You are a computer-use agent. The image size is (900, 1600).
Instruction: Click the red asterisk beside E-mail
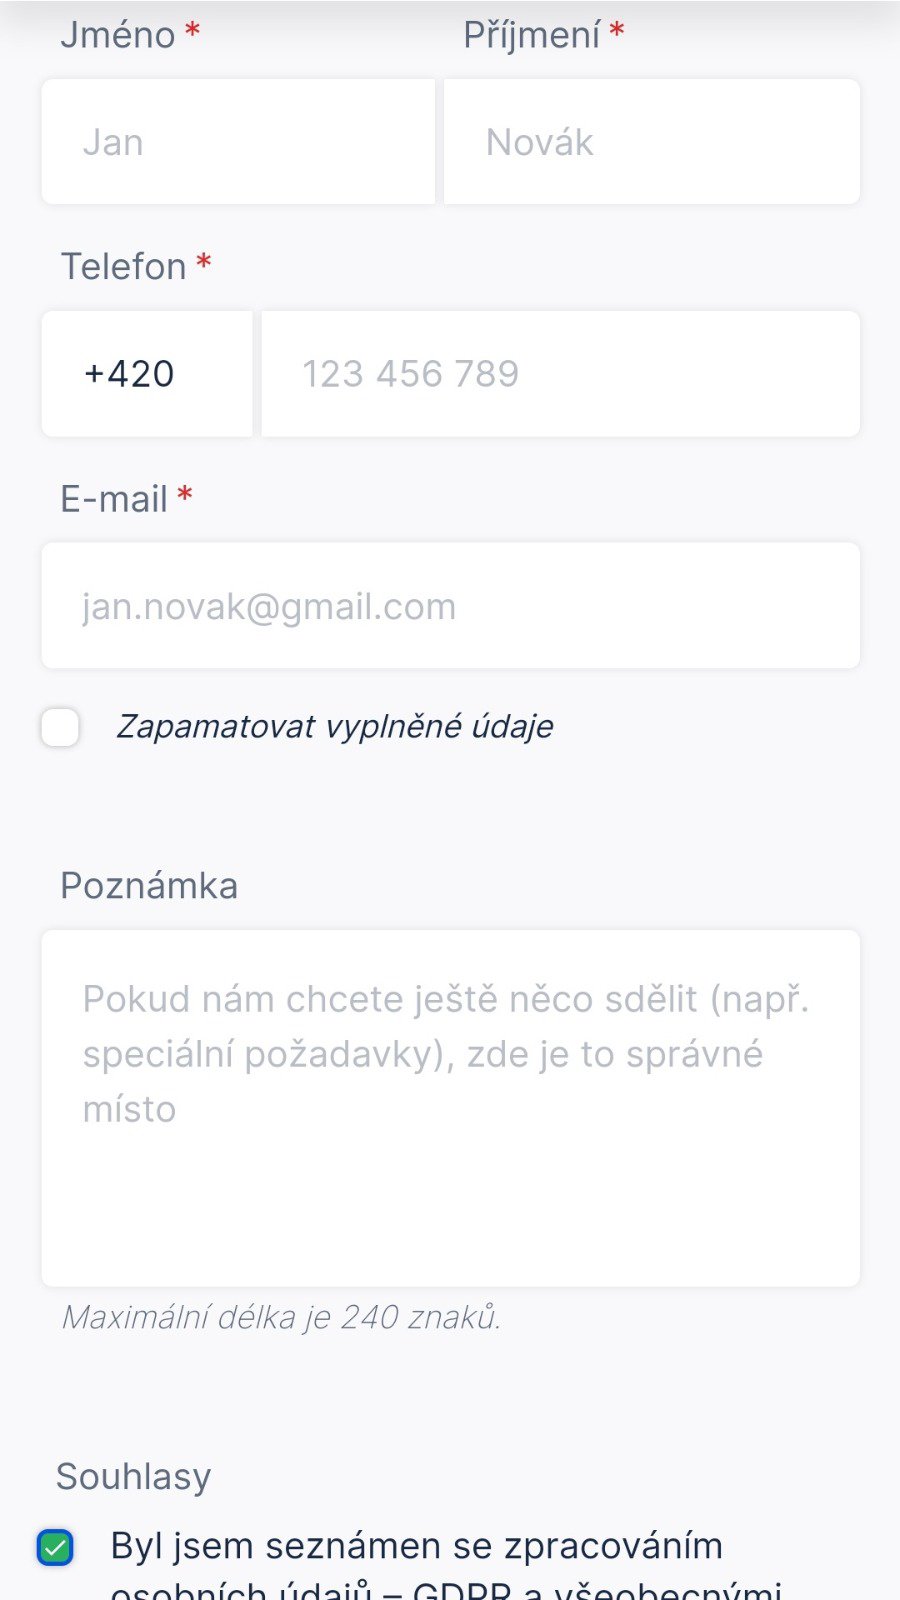185,495
